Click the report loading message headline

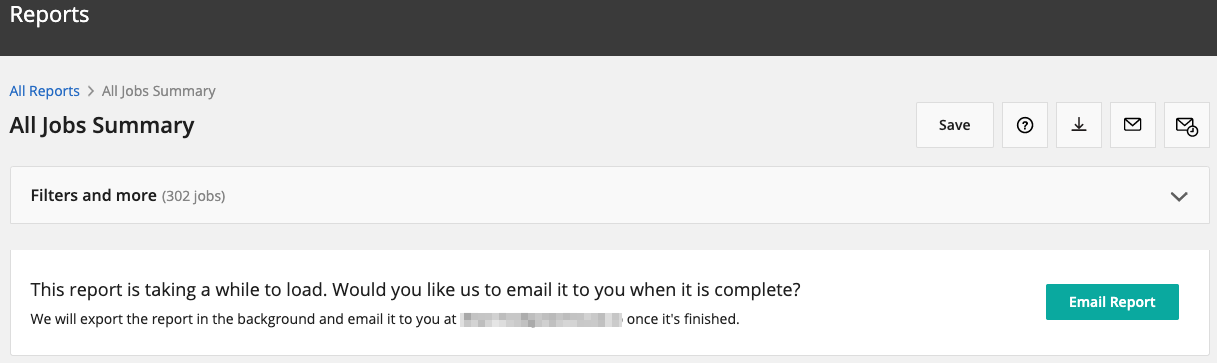tap(416, 290)
